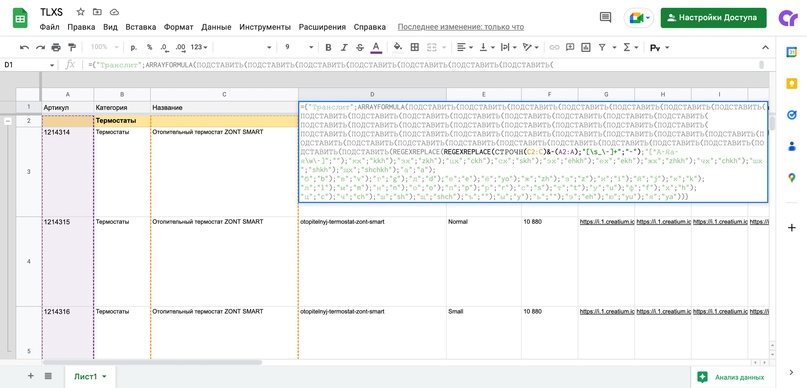Click the undo arrow icon

click(24, 47)
